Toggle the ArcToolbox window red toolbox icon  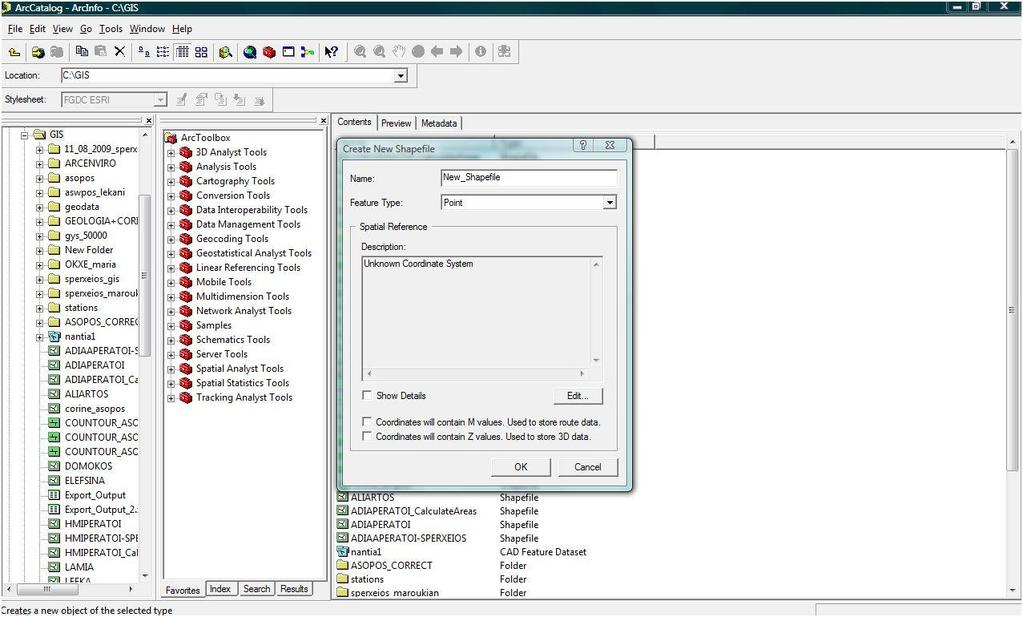click(x=269, y=52)
